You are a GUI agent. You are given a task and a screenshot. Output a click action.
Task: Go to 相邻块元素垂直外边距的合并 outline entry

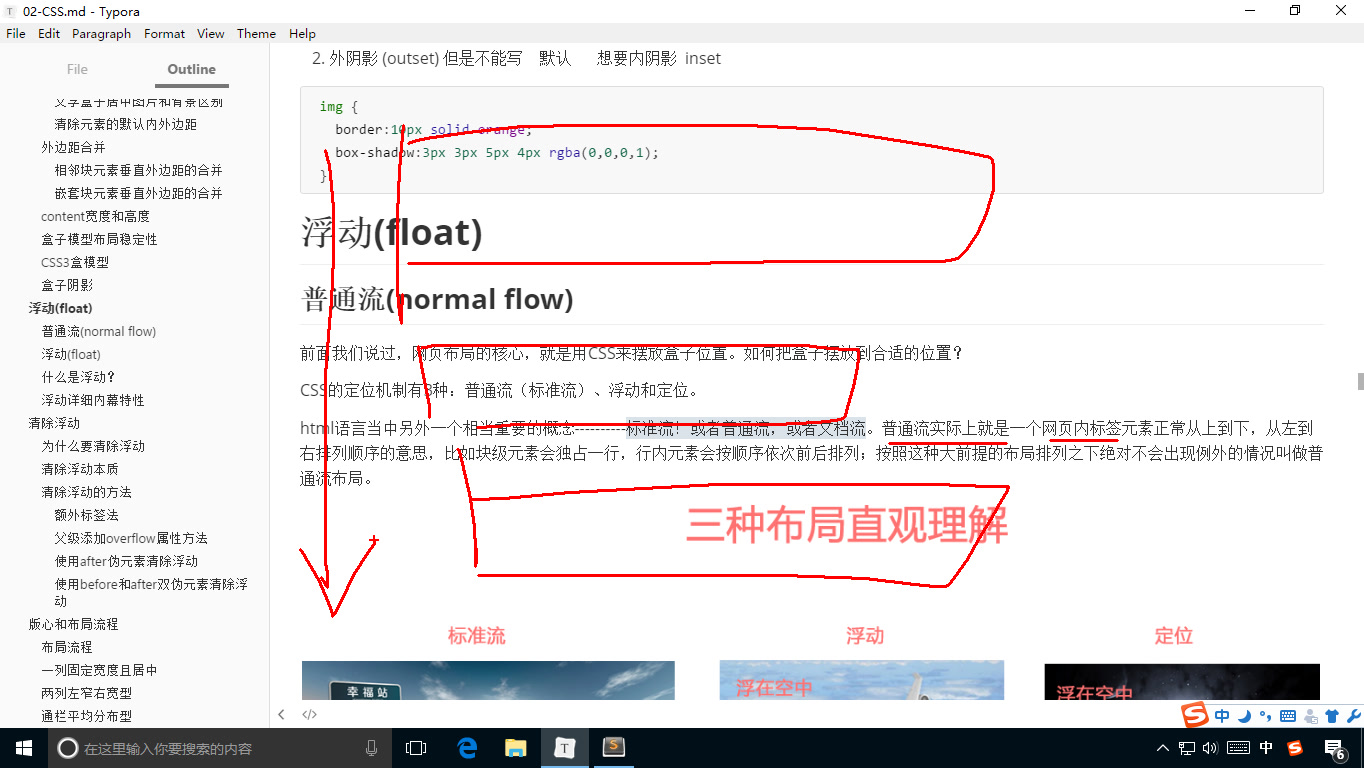point(139,170)
